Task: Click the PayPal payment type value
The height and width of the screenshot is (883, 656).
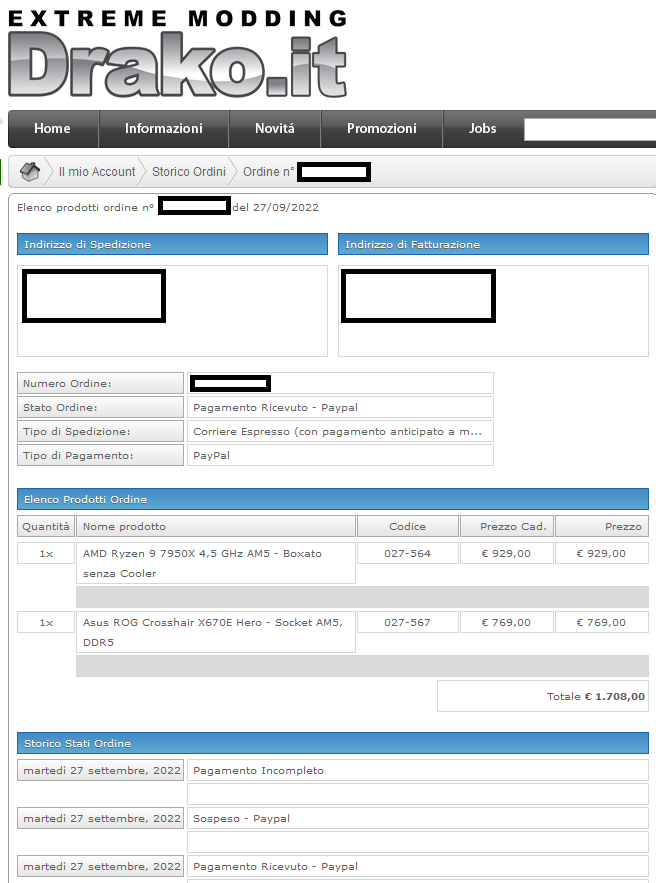Action: point(340,456)
